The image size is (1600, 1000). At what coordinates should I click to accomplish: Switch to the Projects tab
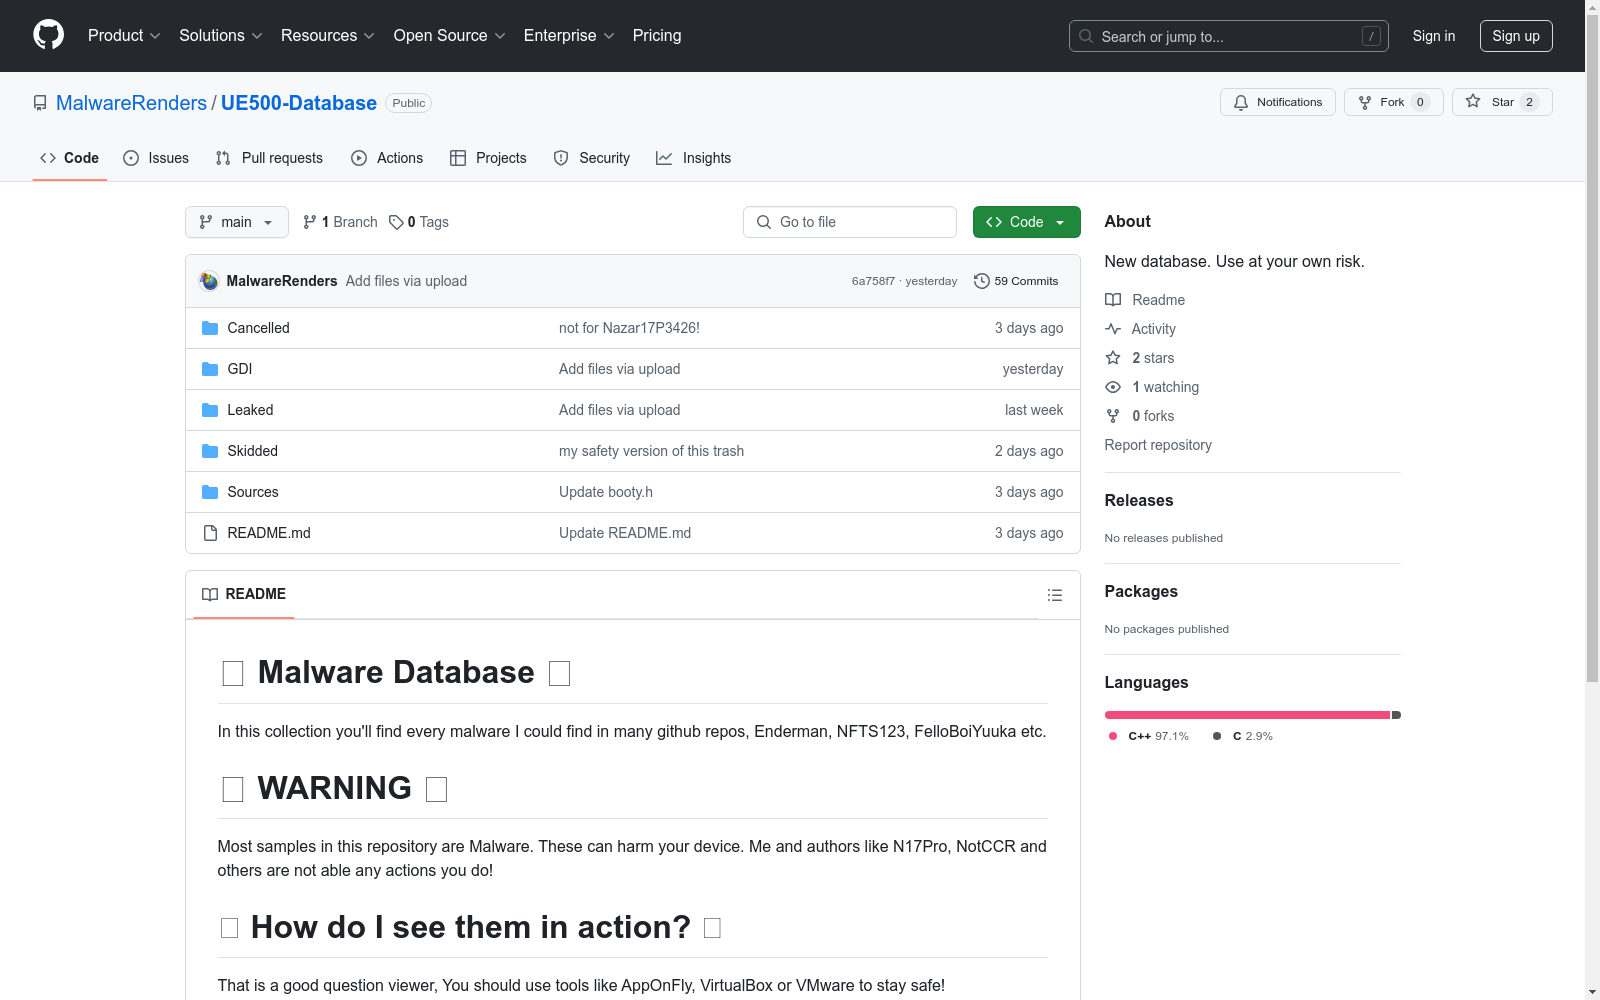tap(488, 158)
